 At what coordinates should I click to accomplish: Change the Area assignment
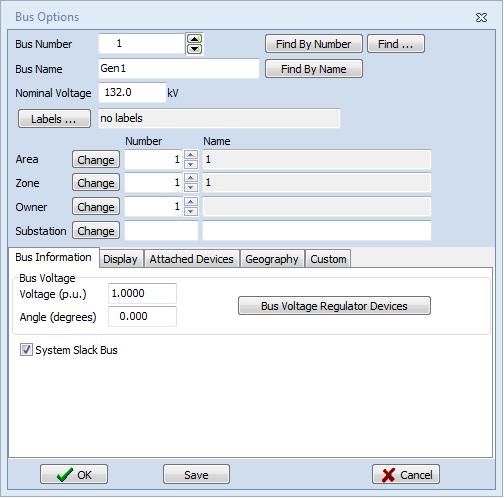click(96, 160)
